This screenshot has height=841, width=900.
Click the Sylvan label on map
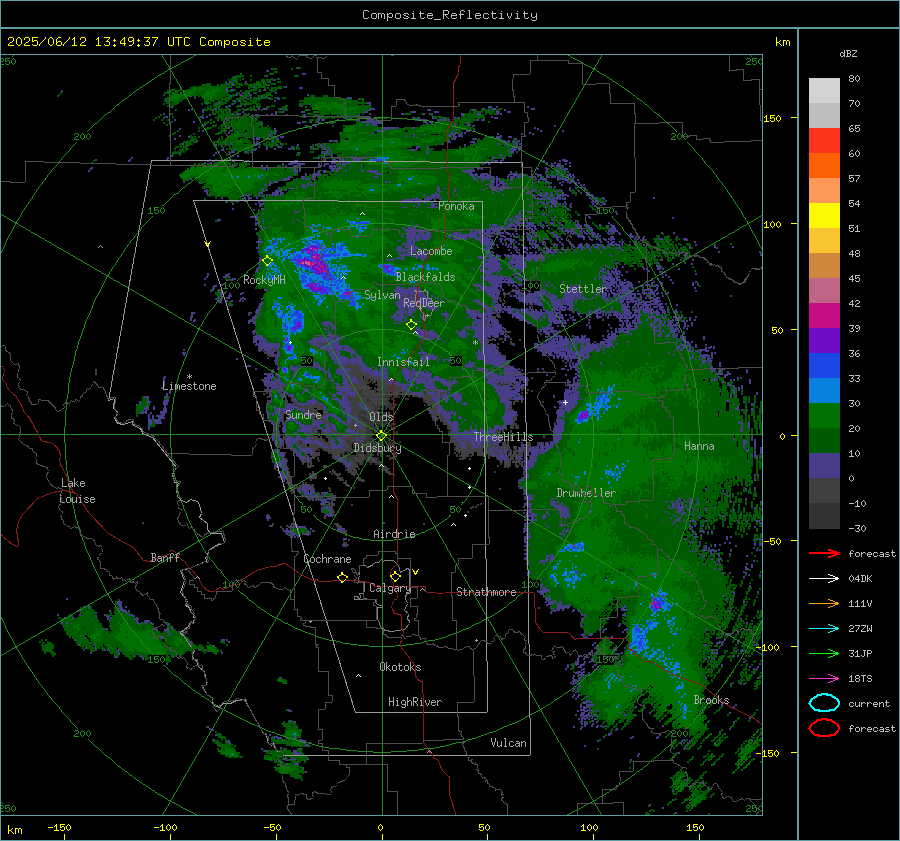point(382,295)
